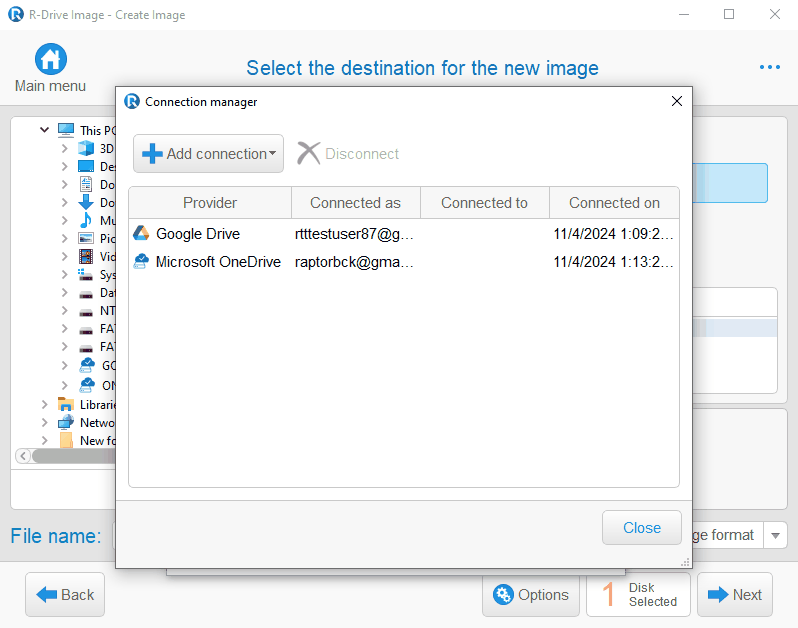Select the System drive icon
The width and height of the screenshot is (798, 628).
(x=86, y=275)
